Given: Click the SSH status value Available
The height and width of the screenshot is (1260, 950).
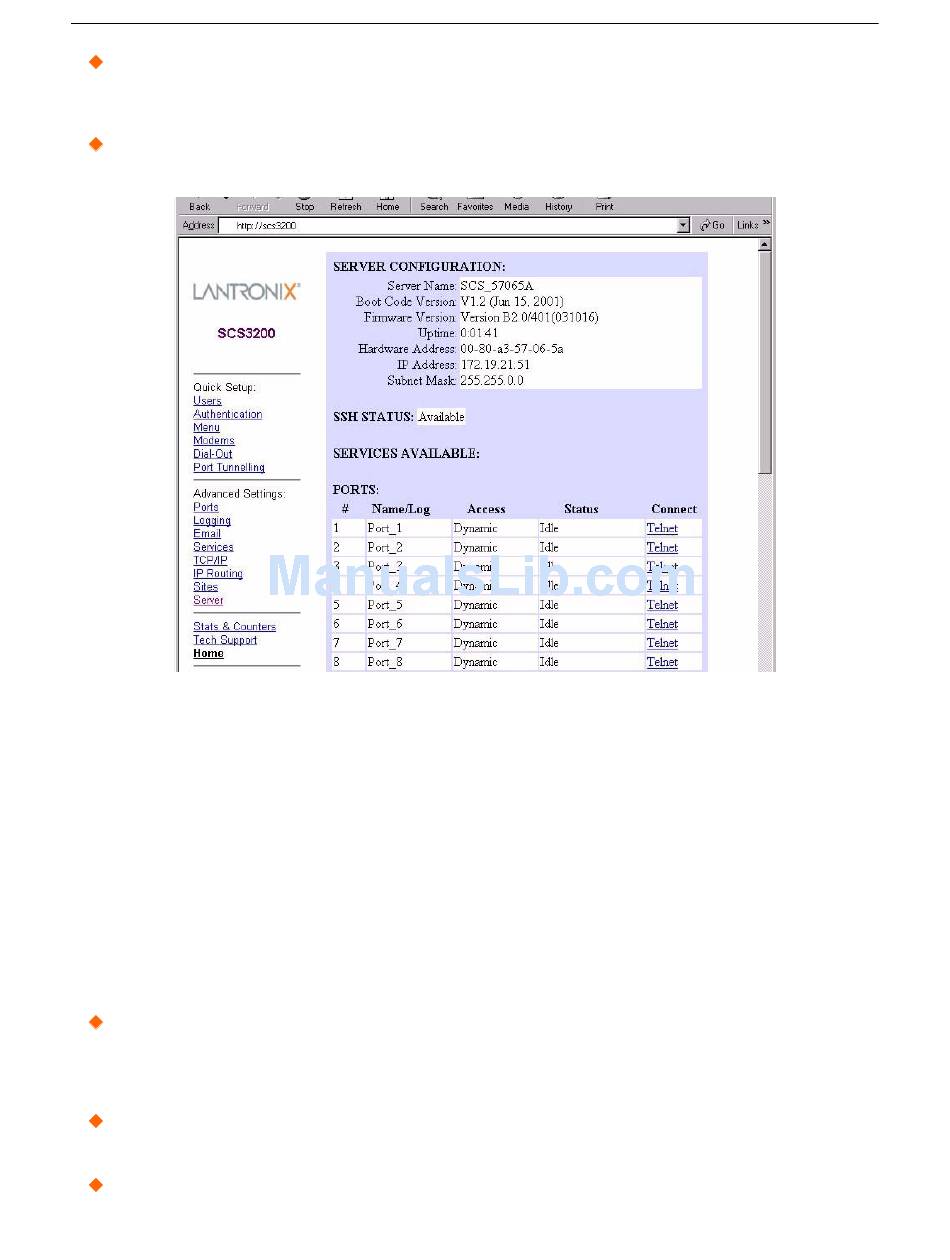Looking at the screenshot, I should (441, 417).
